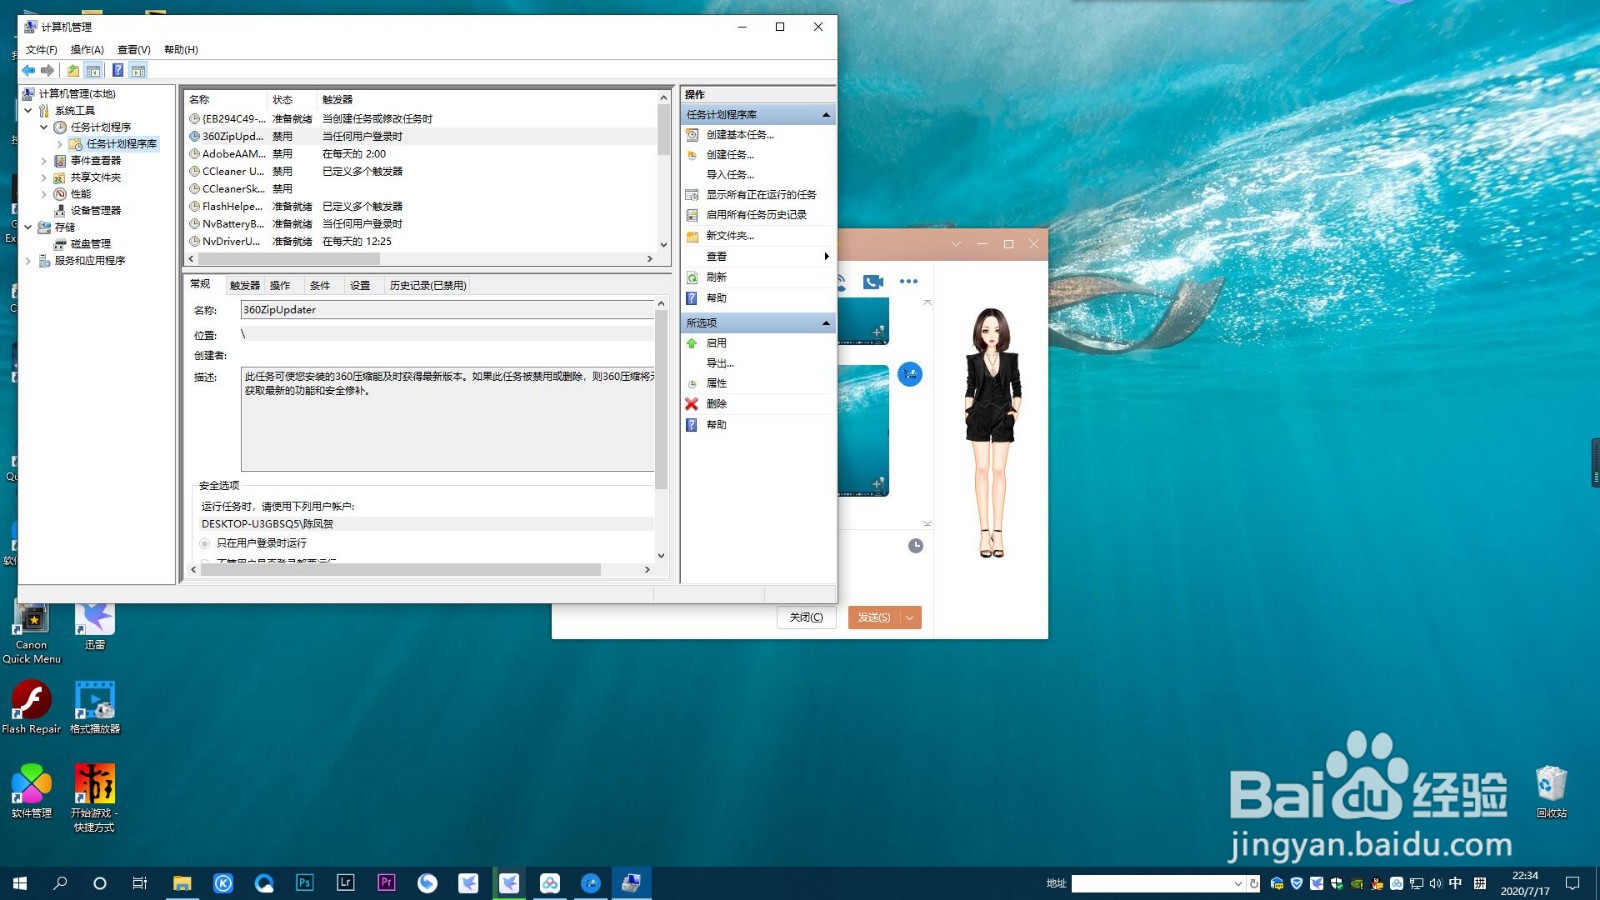Open Premiere Pro from the taskbar
This screenshot has width=1600, height=900.
pyautogui.click(x=386, y=883)
